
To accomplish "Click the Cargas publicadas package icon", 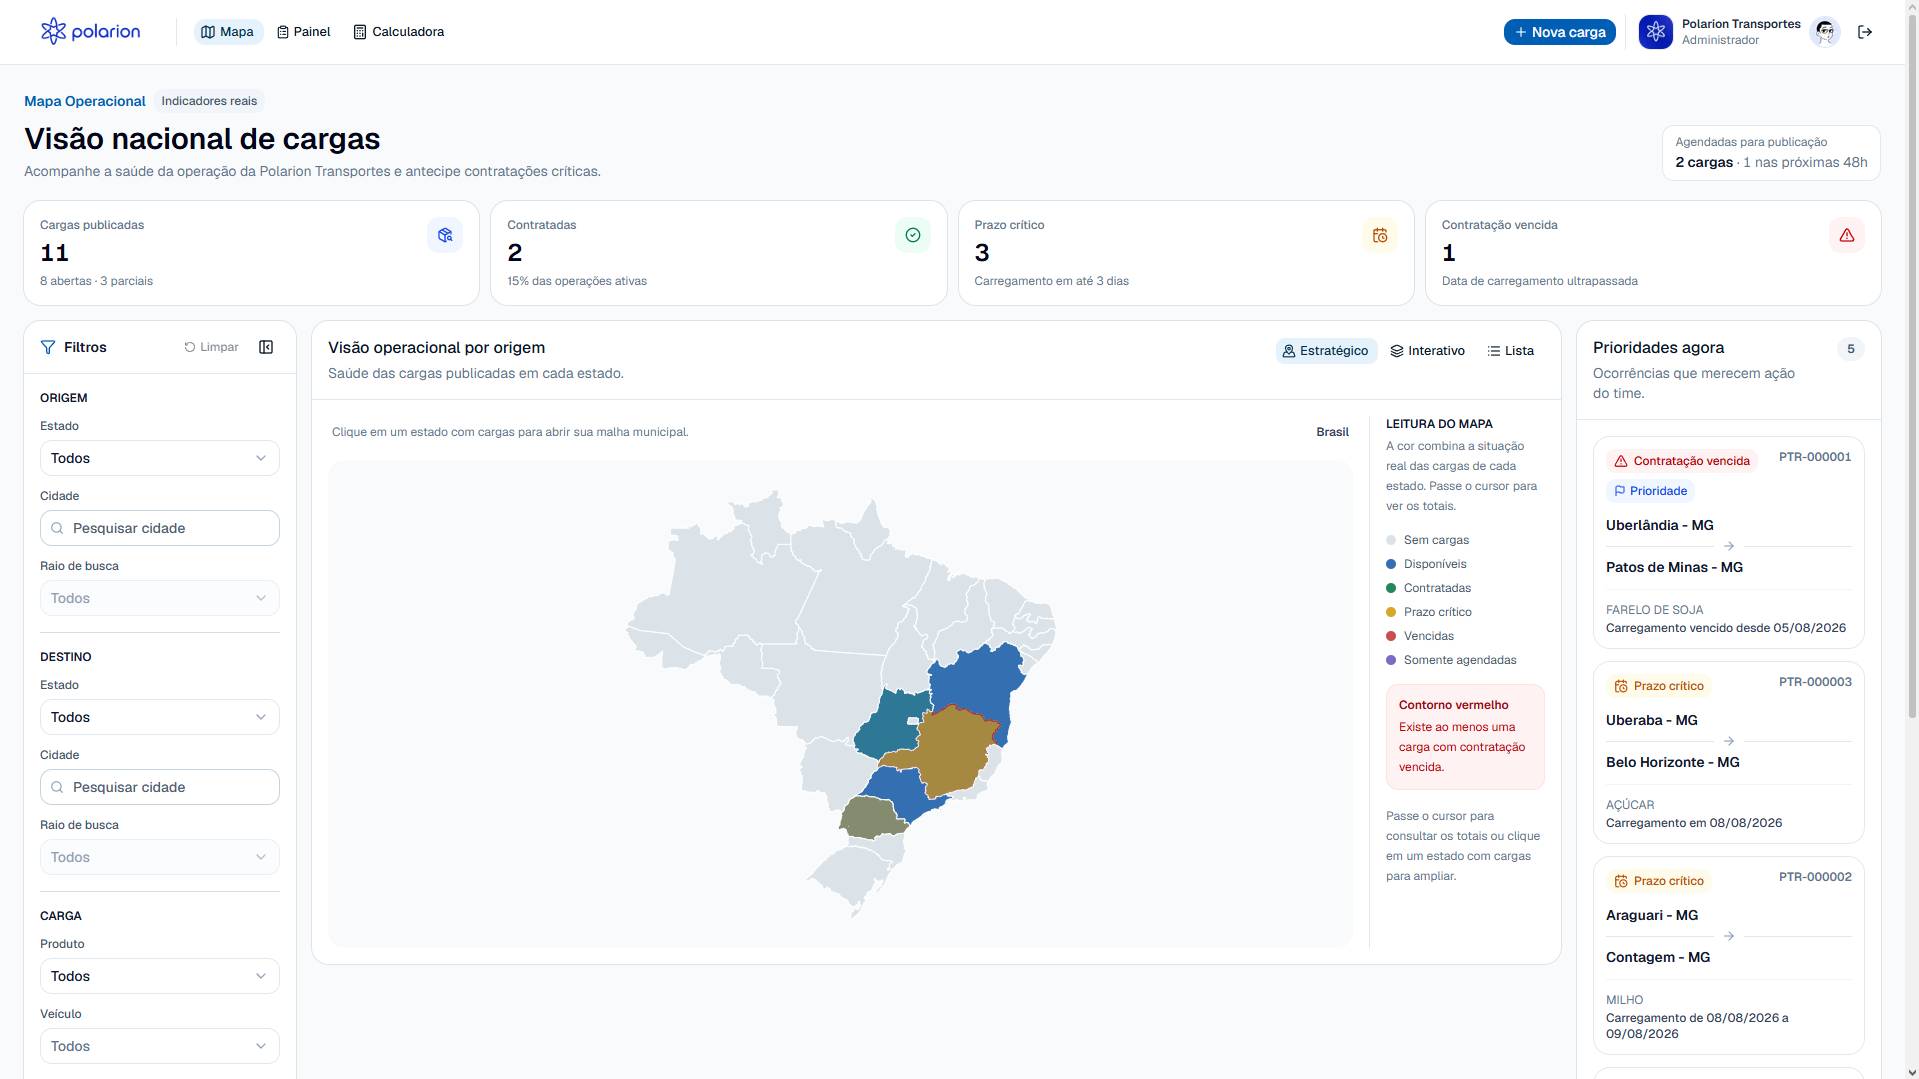I will [x=445, y=235].
